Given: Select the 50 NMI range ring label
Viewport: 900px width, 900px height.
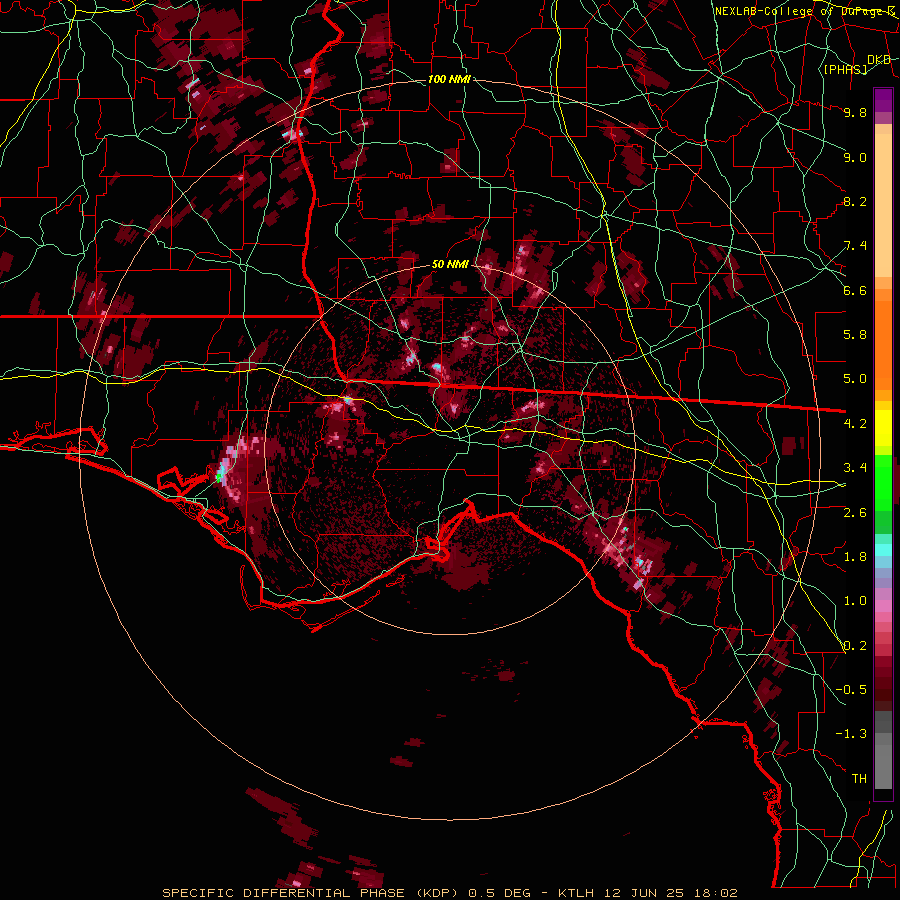Looking at the screenshot, I should click(450, 265).
